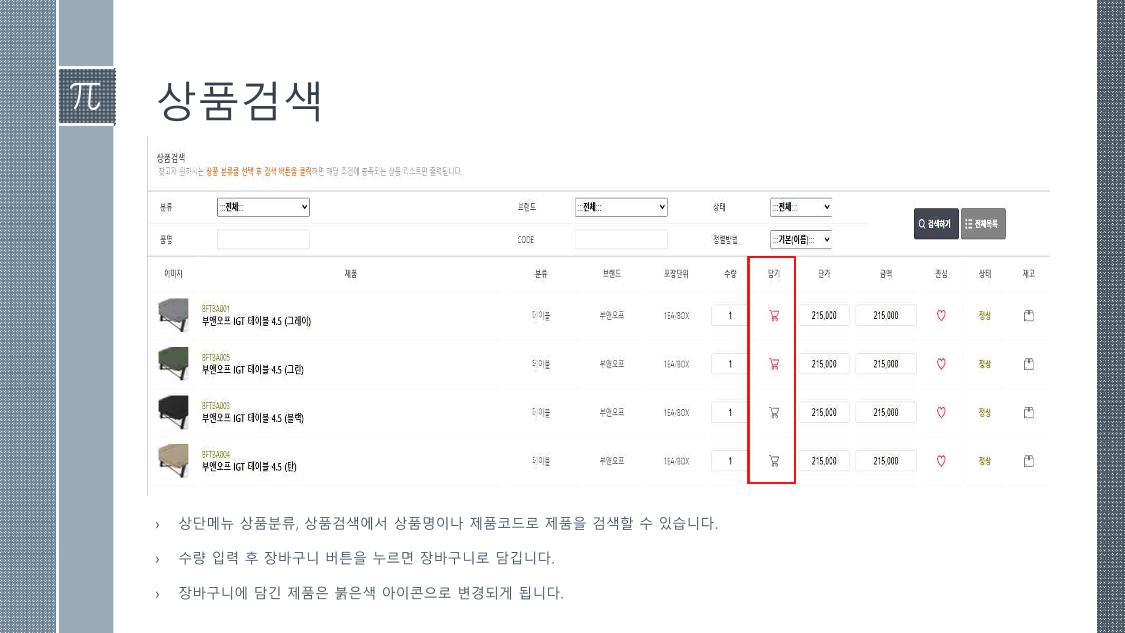Add the 그레이 table to cart
Screen dimensions: 1125x633
773,315
